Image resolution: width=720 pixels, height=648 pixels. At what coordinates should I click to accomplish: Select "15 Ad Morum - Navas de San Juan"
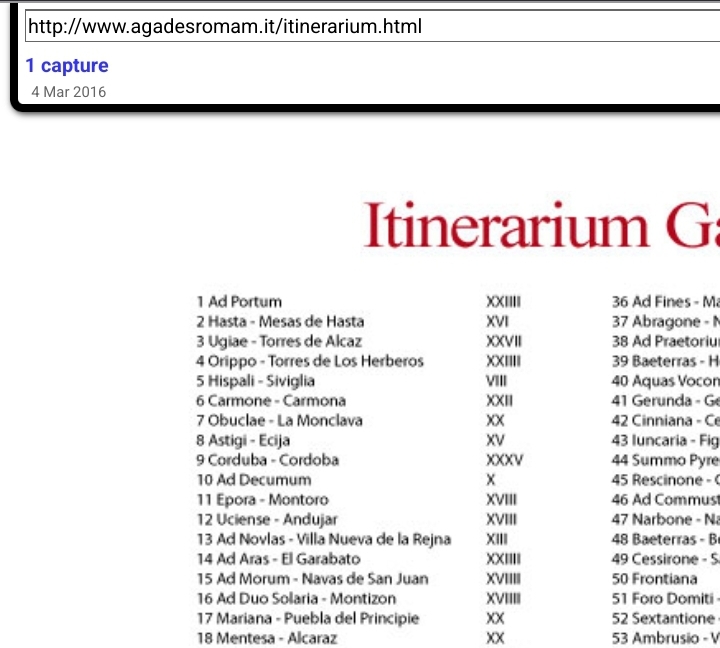click(x=312, y=579)
